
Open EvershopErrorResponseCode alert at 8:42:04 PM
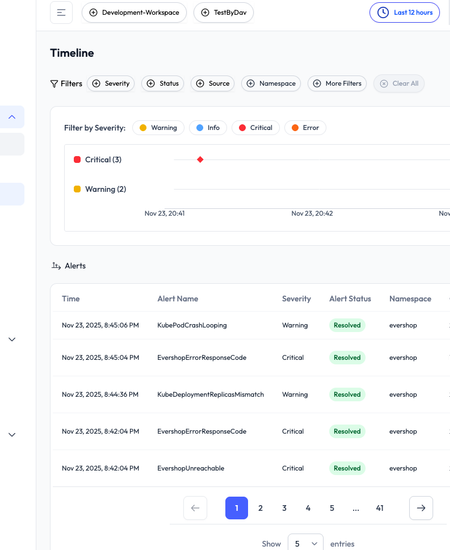pos(202,431)
